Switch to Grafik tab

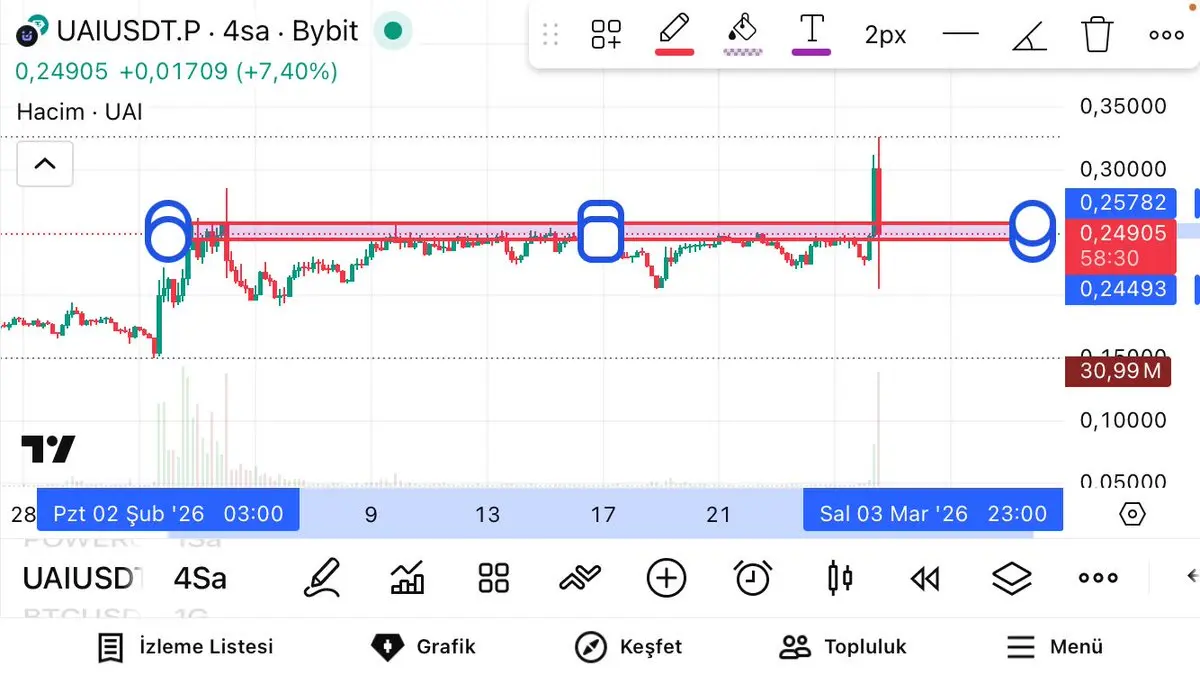coord(423,647)
